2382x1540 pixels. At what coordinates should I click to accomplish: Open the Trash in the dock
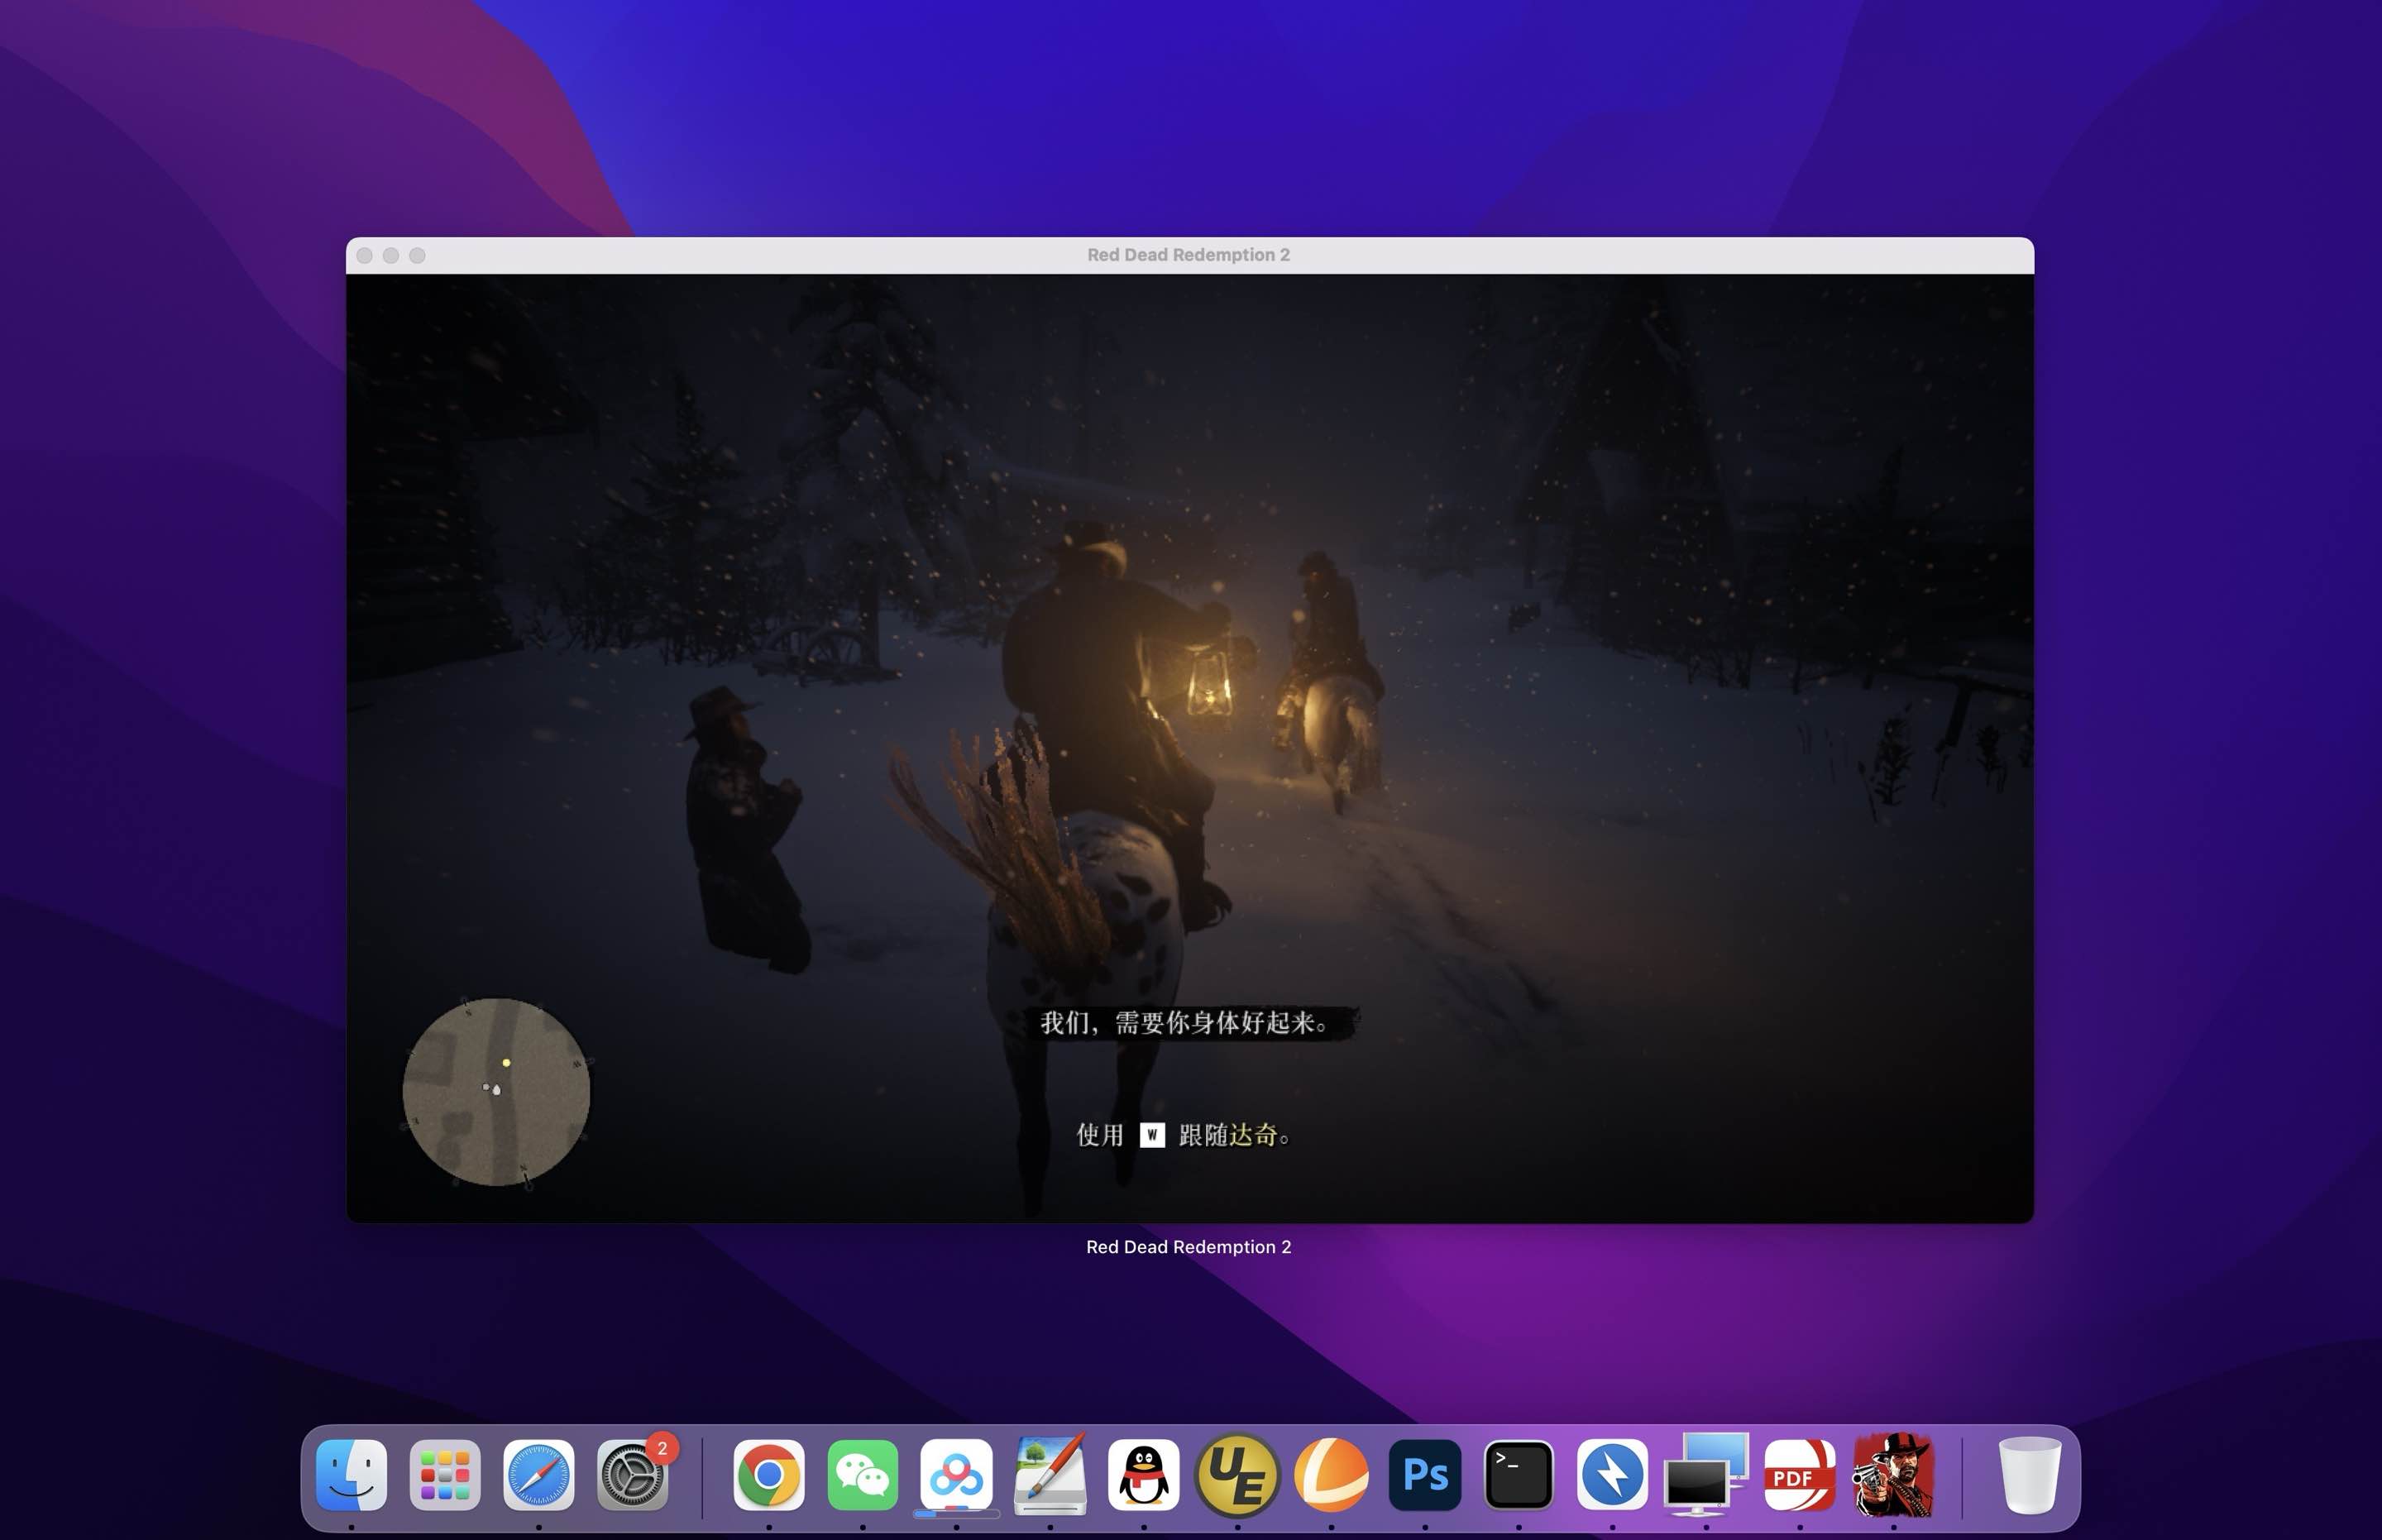(x=2029, y=1475)
